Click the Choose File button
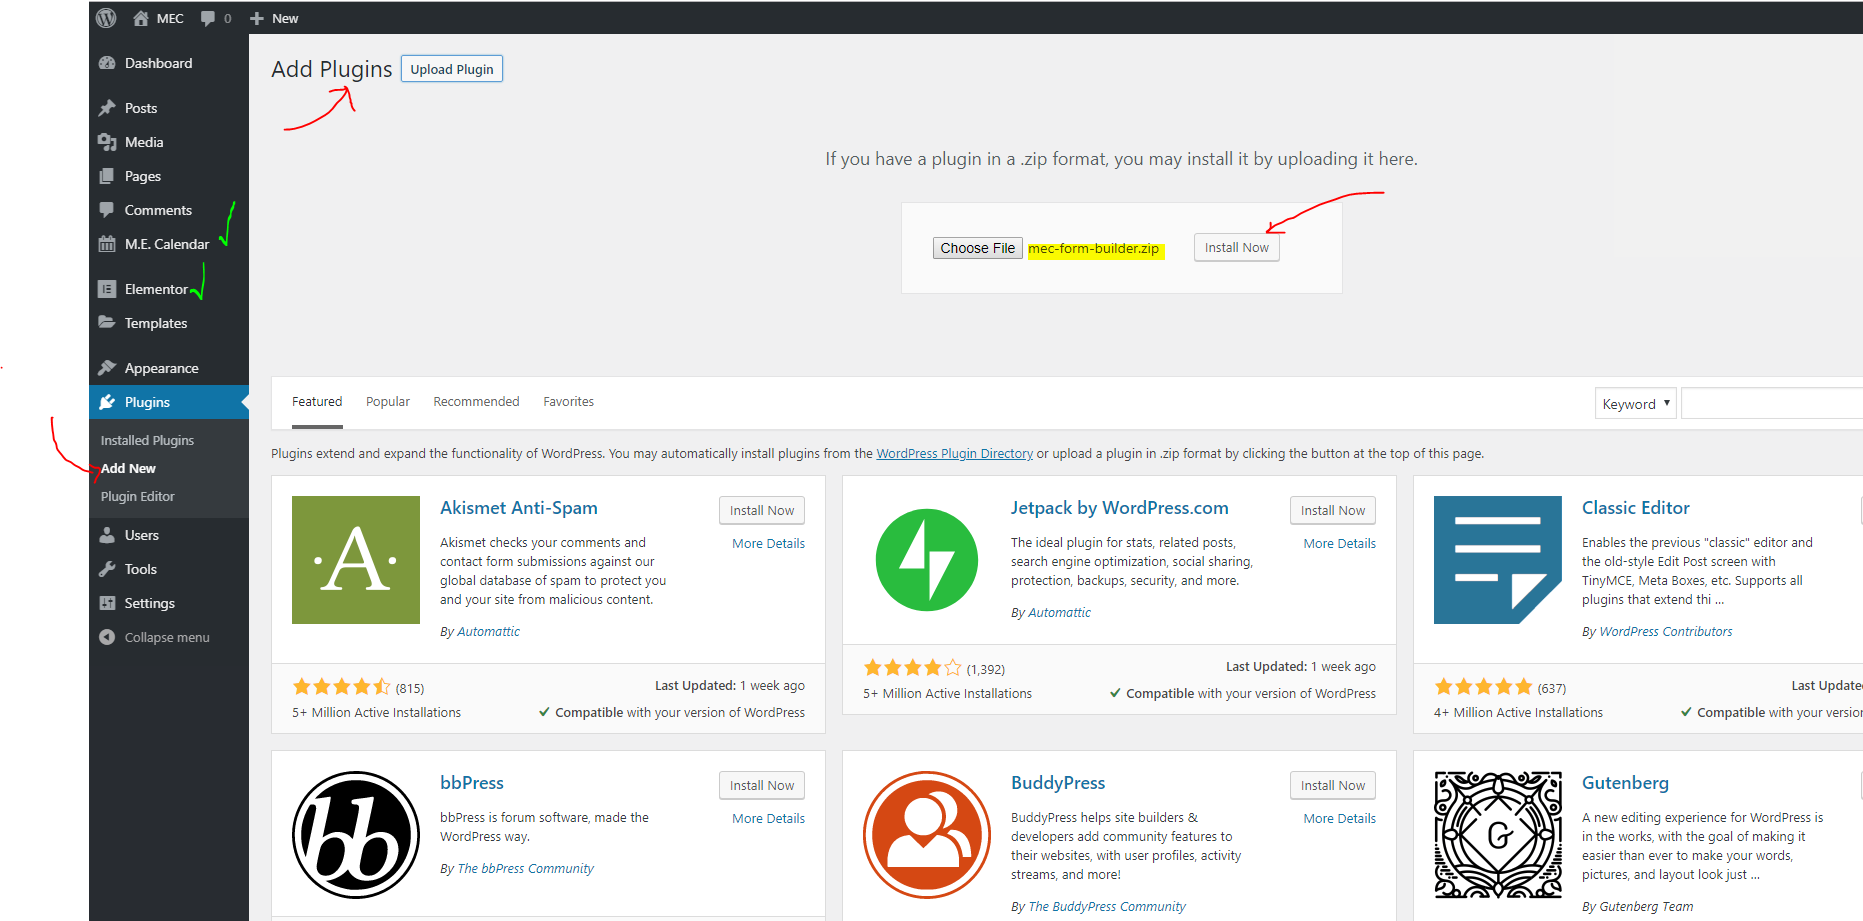1863x921 pixels. [x=977, y=248]
